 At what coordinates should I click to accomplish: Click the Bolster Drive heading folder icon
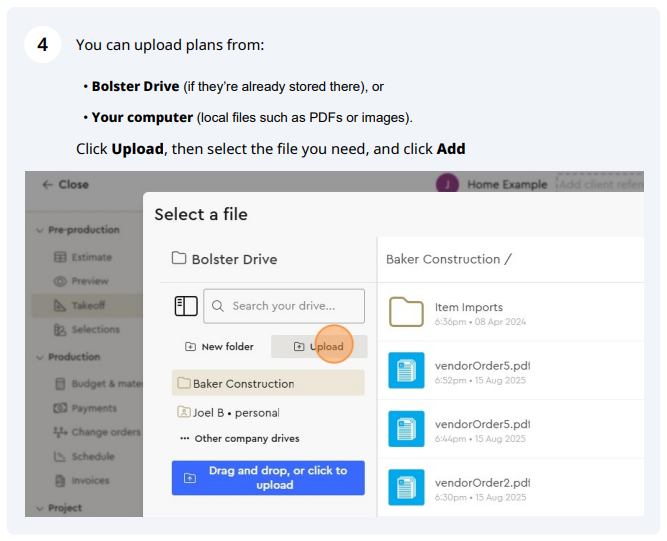coord(179,258)
